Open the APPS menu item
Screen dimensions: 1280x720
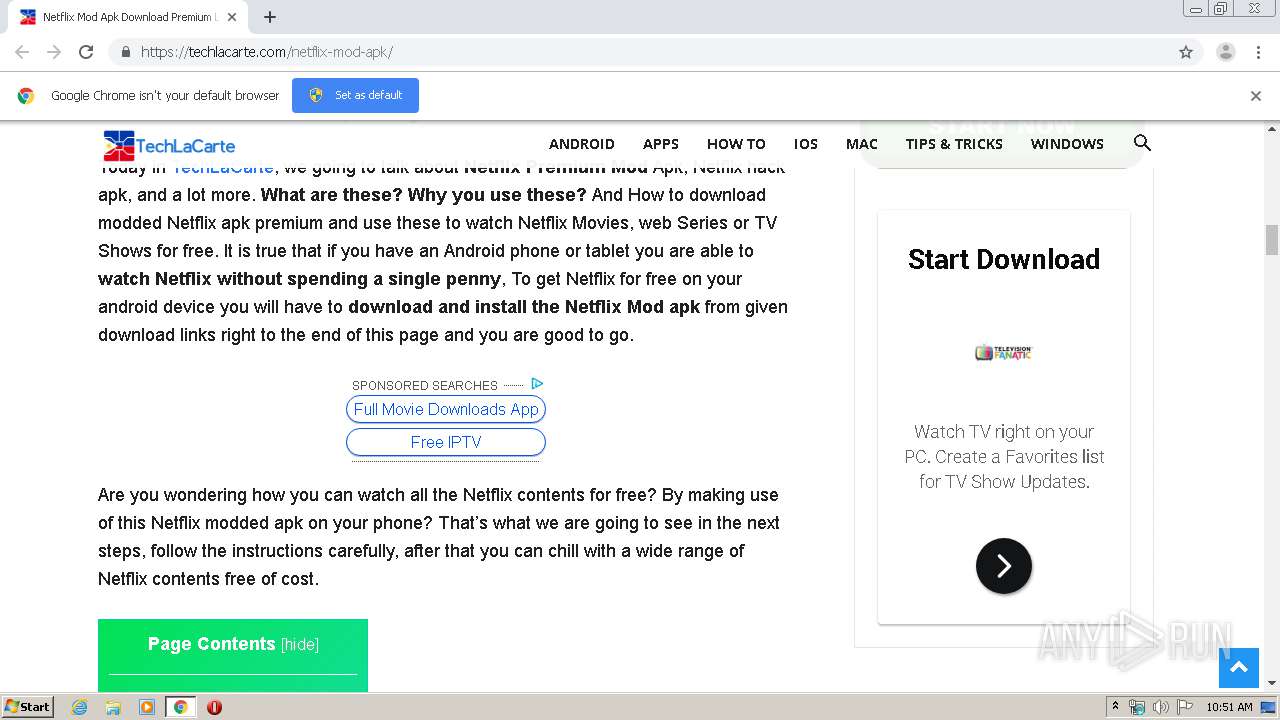point(661,144)
